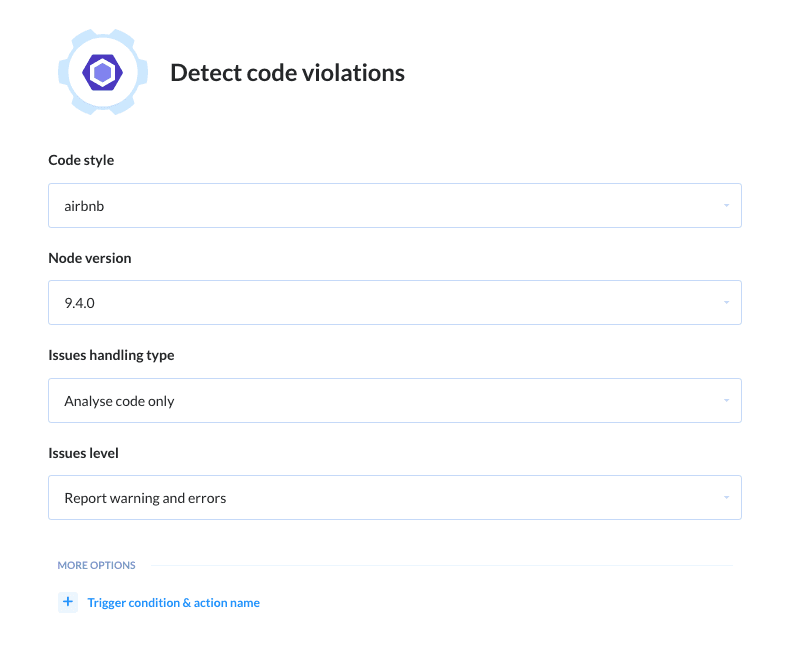Click the Detect code violations title
792x660 pixels.
287,73
